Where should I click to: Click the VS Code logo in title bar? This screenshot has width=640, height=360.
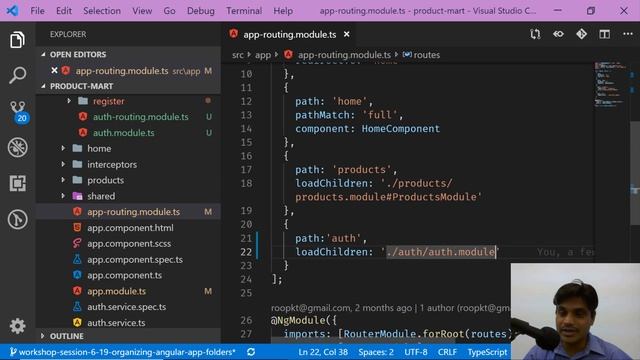coord(12,11)
